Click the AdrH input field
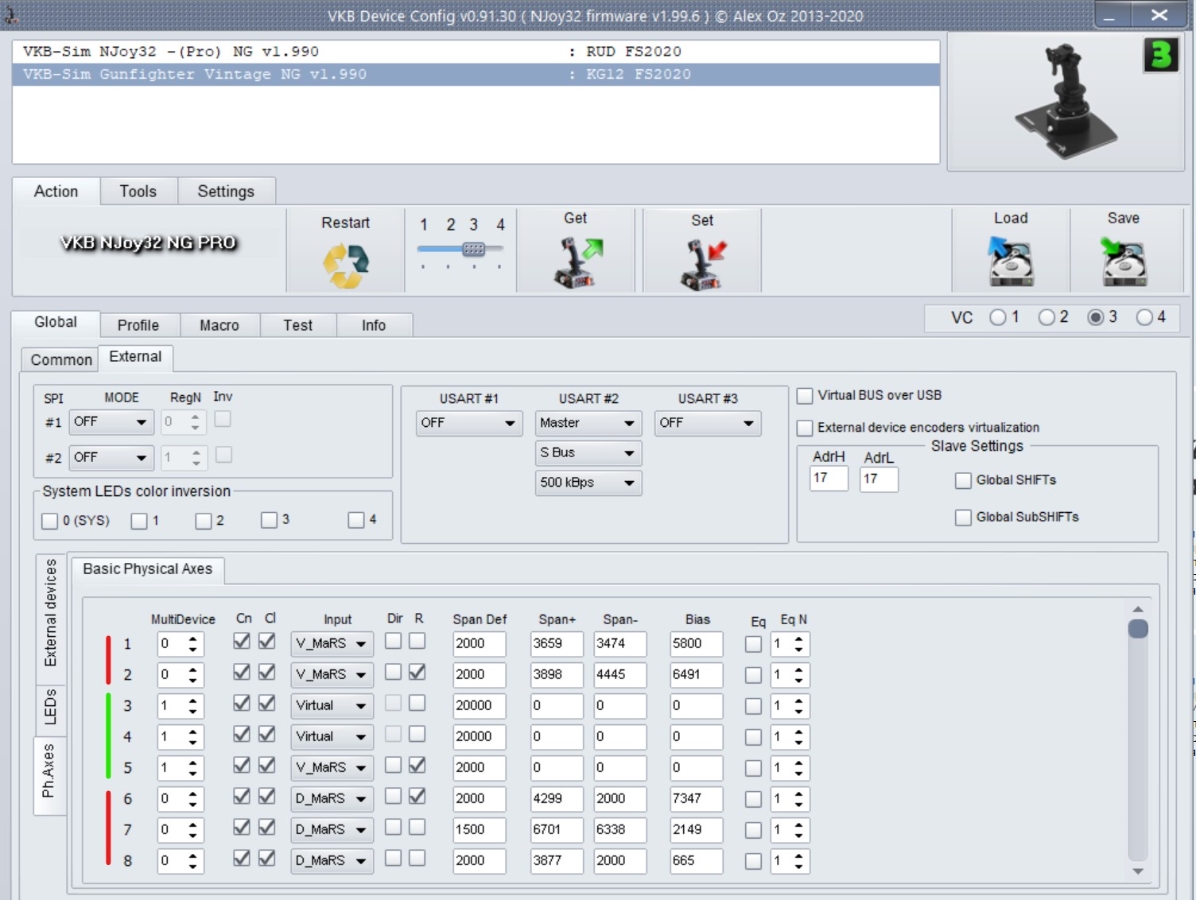The width and height of the screenshot is (1196, 900). pyautogui.click(x=828, y=479)
